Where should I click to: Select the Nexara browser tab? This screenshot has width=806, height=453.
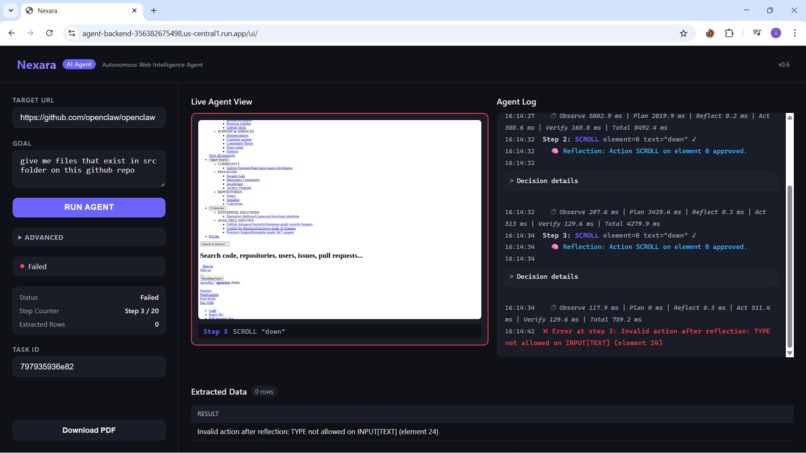click(x=82, y=10)
